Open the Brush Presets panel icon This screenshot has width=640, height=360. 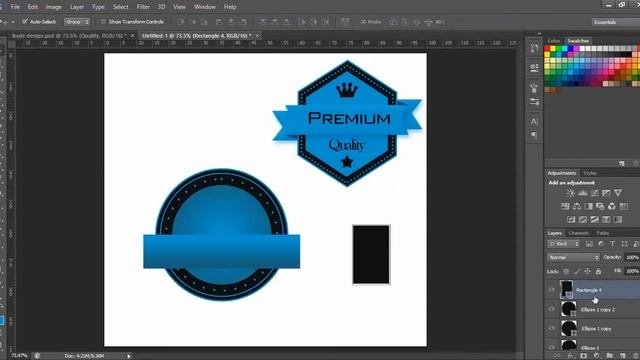534,102
